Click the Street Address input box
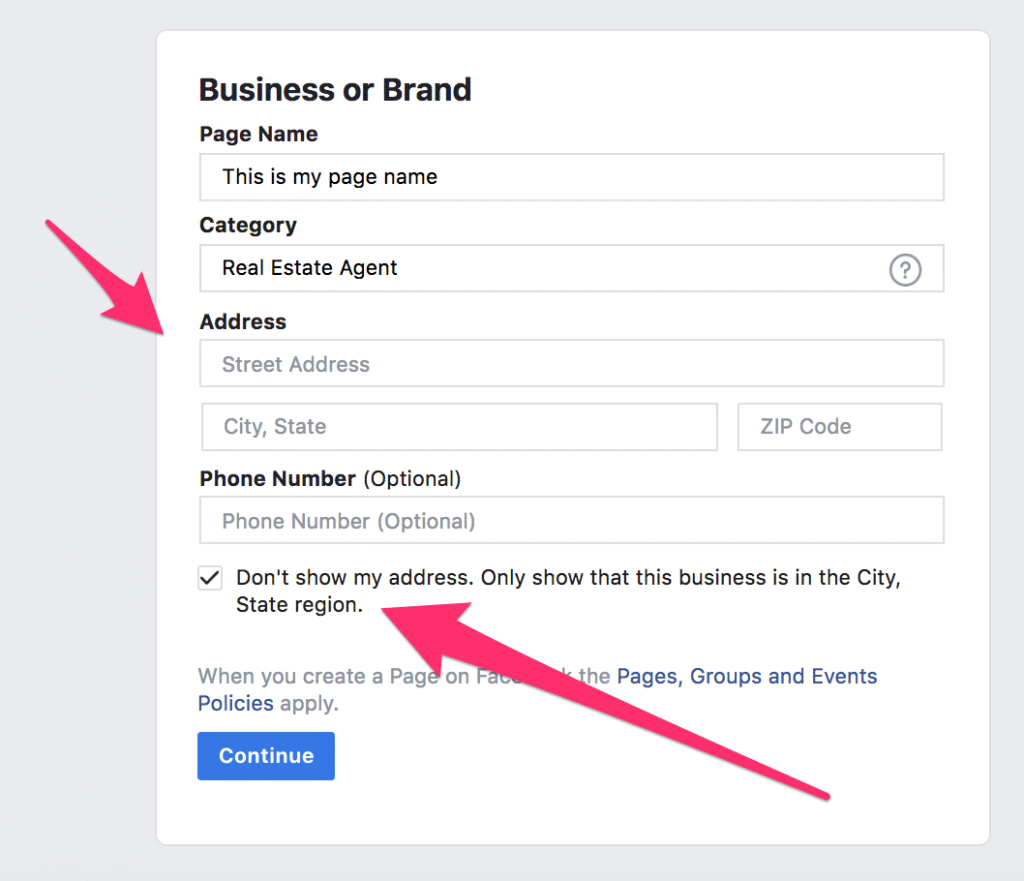This screenshot has height=881, width=1024. pos(570,363)
